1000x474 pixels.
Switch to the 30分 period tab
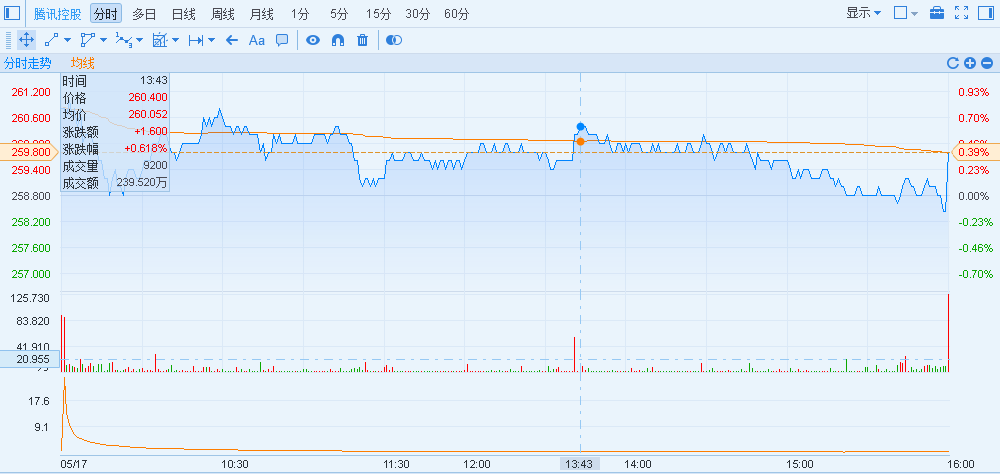pyautogui.click(x=417, y=14)
